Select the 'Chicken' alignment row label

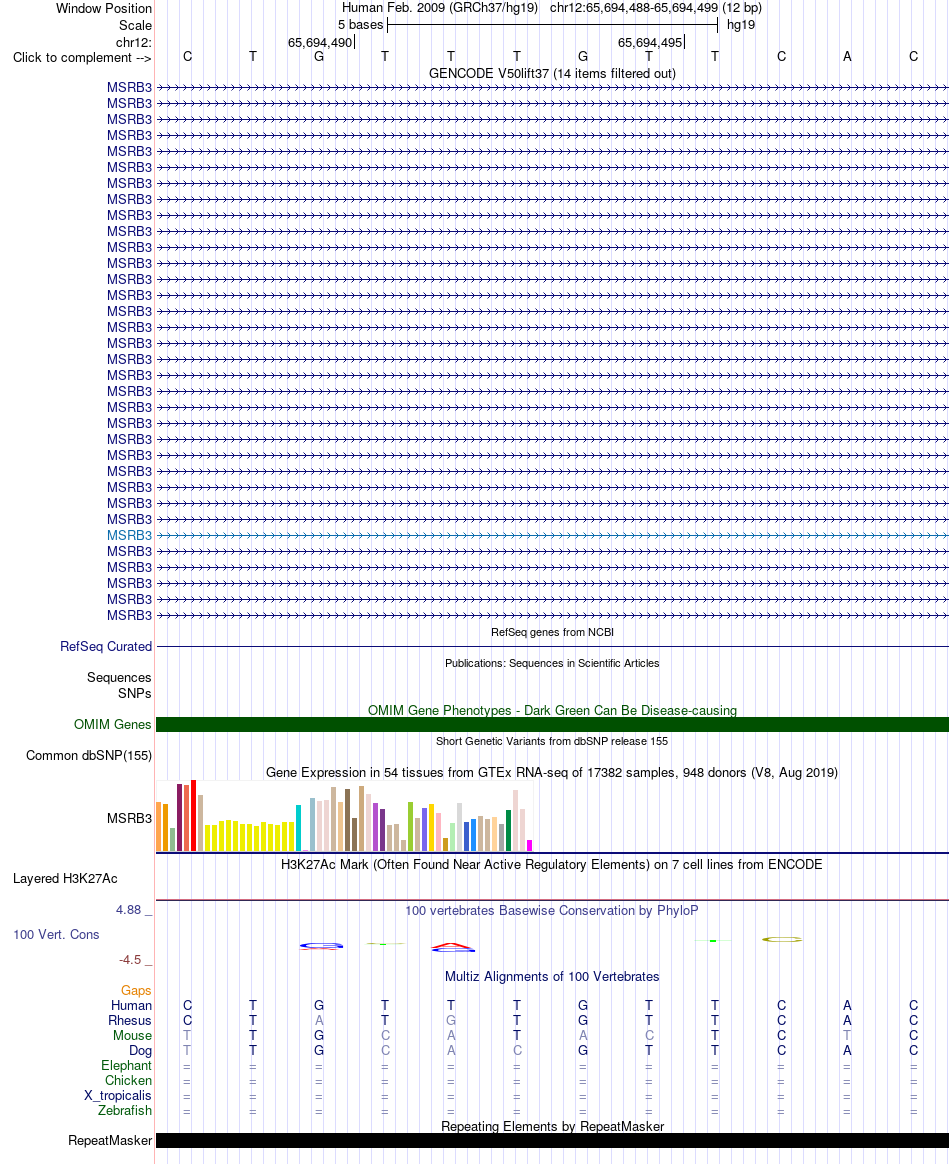pyautogui.click(x=128, y=1081)
